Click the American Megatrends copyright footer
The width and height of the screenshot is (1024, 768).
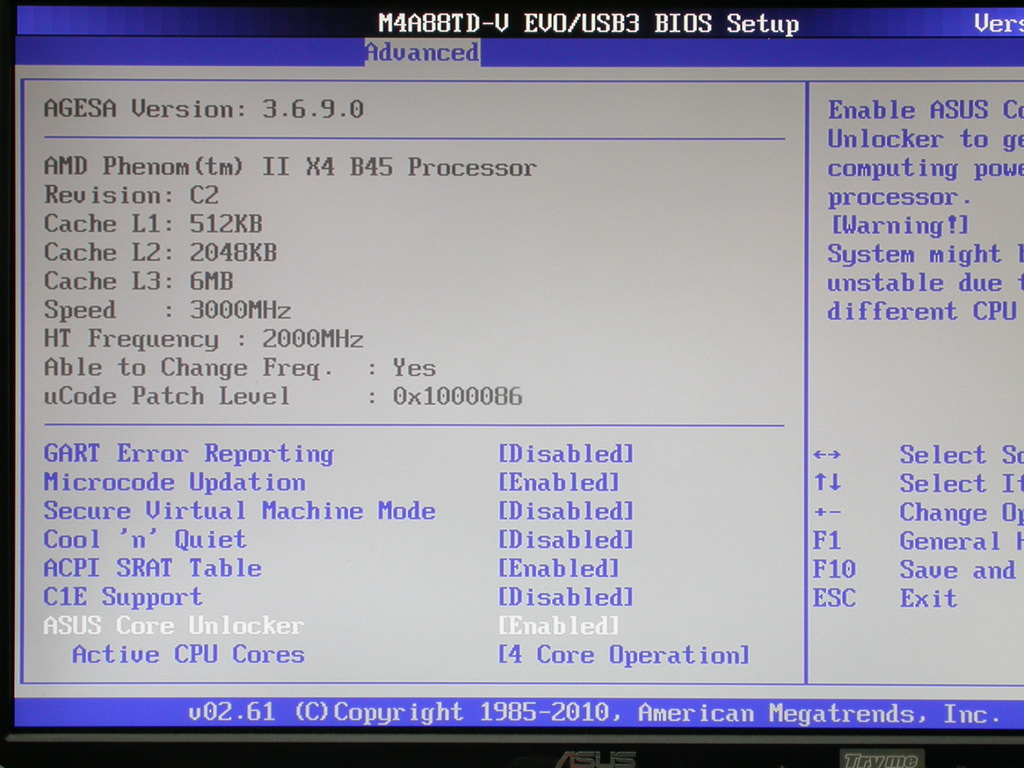[x=594, y=712]
